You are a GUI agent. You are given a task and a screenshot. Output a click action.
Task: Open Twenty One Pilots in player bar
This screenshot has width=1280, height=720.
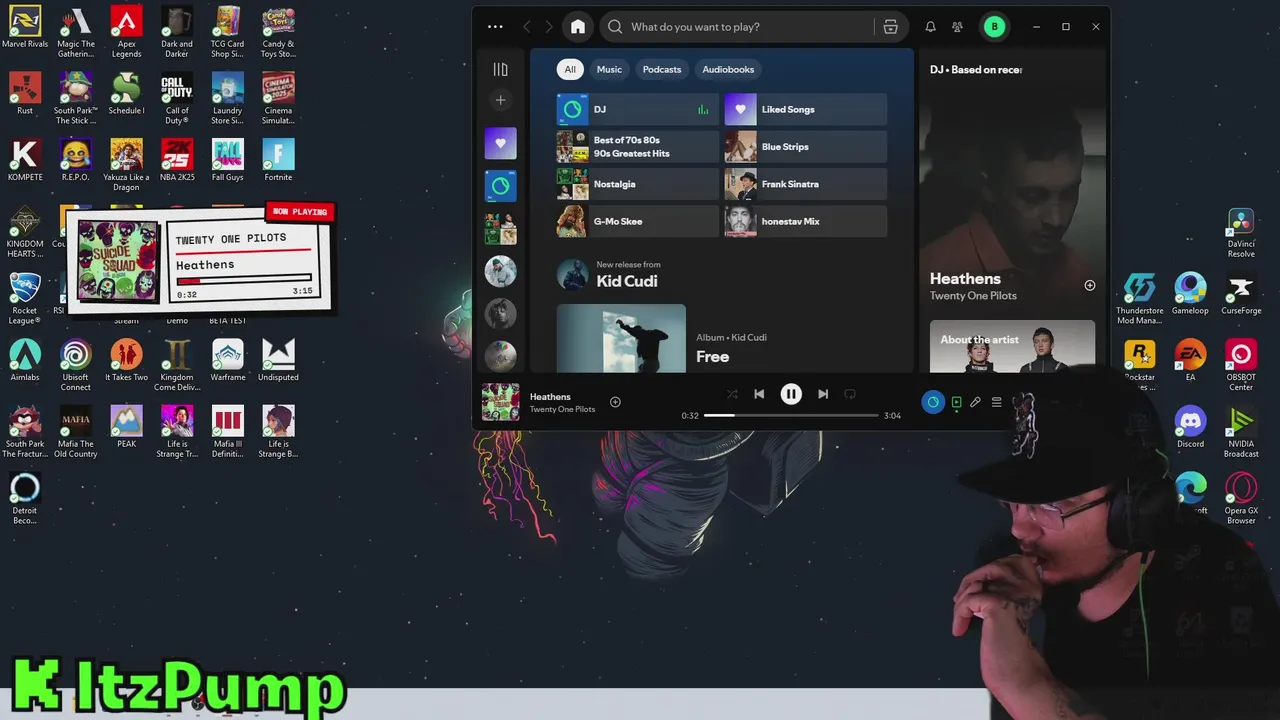click(x=562, y=409)
